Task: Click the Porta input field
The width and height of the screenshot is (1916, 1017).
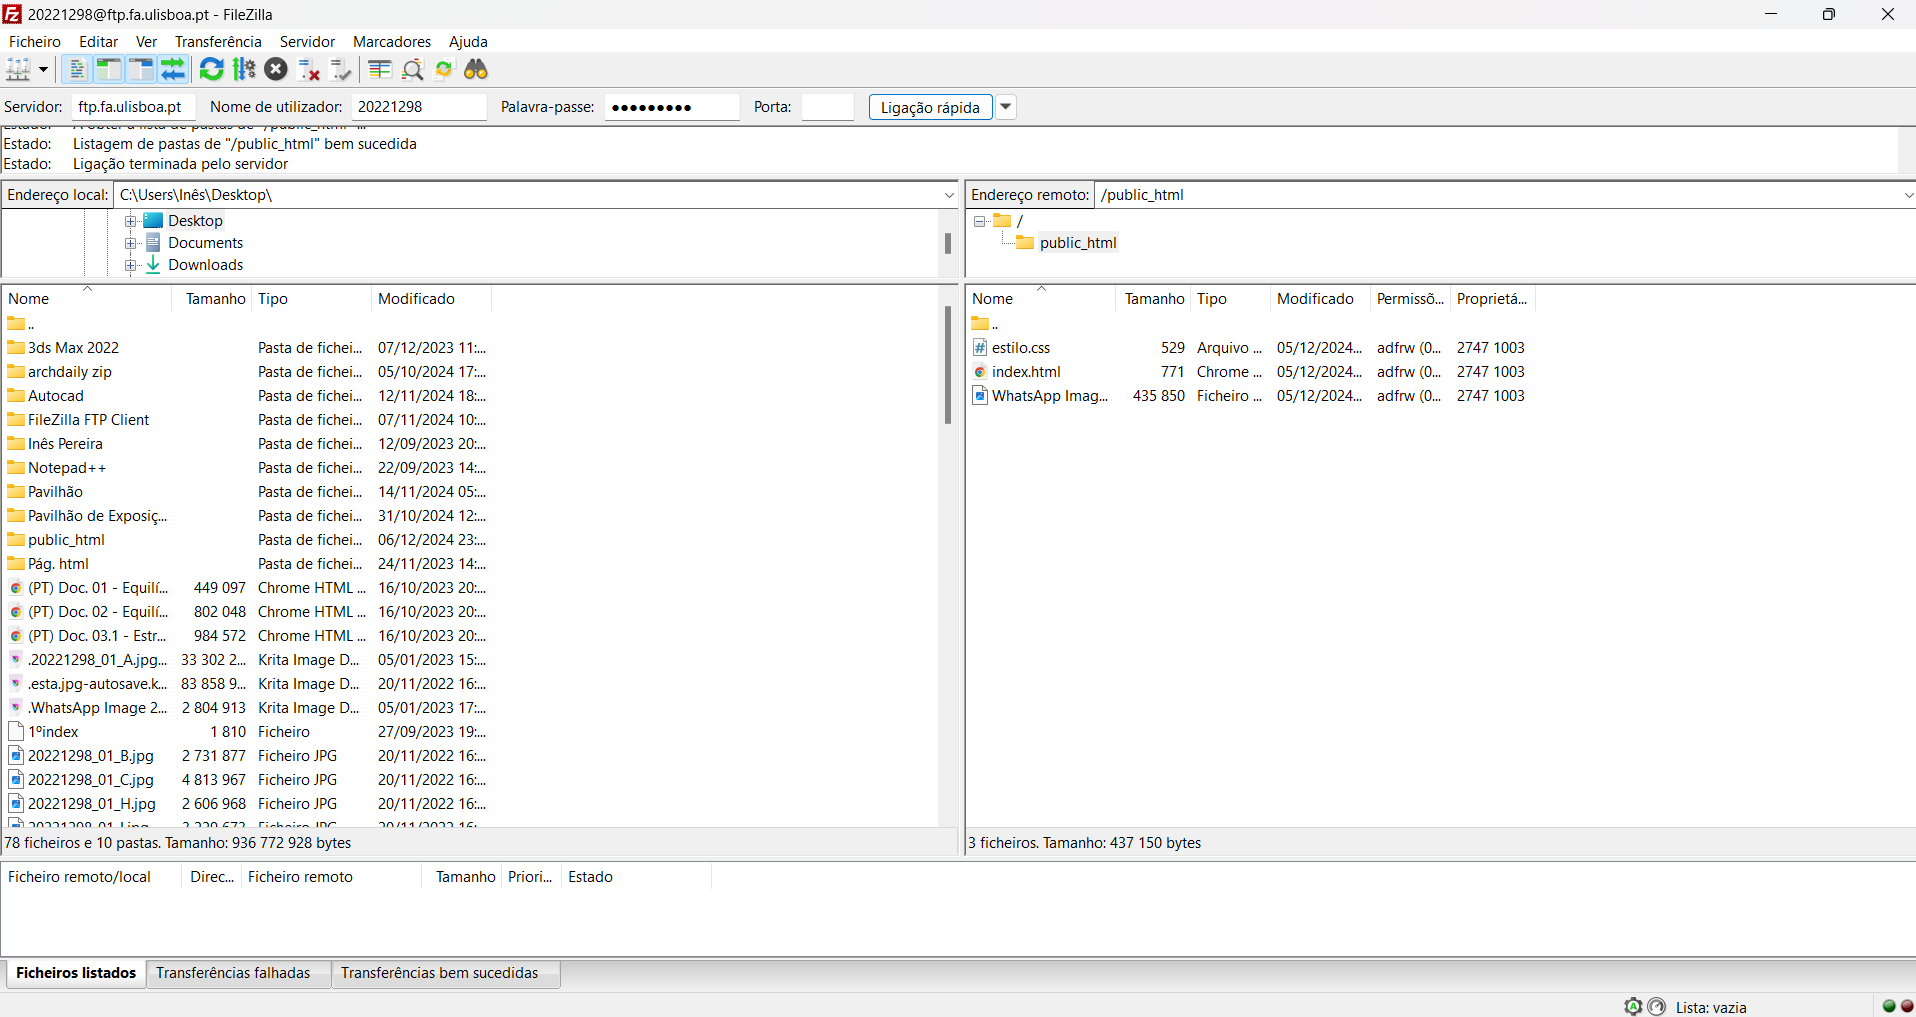Action: click(x=828, y=107)
